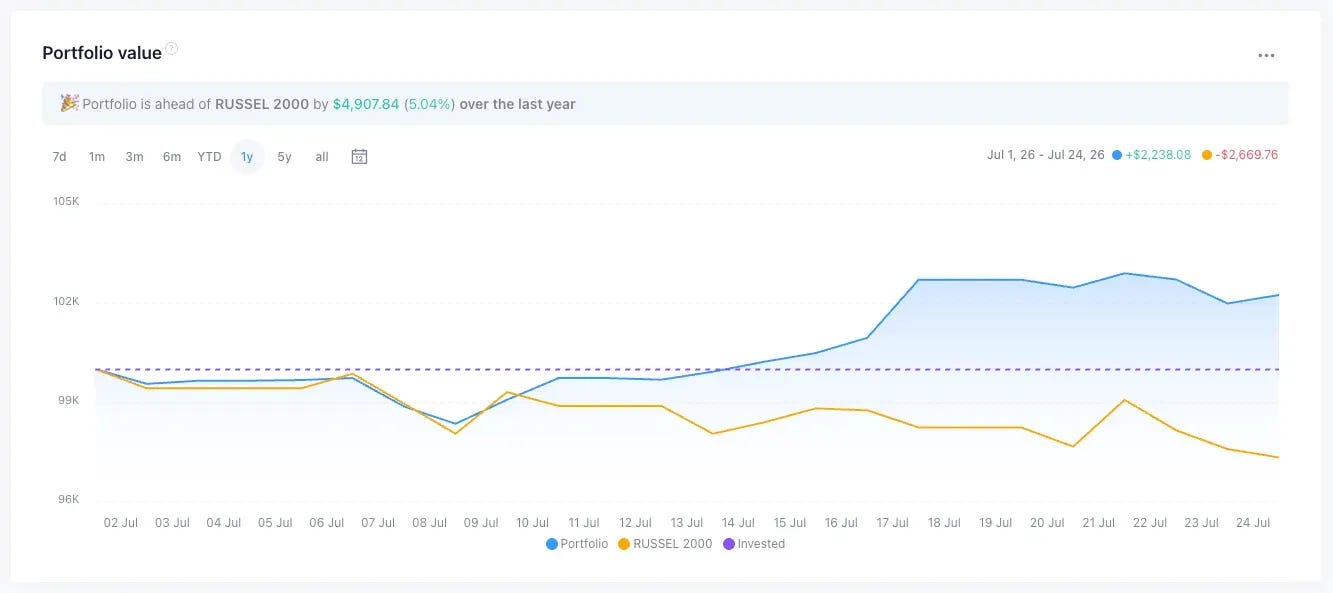Click the 105K y-axis label

pyautogui.click(x=66, y=202)
